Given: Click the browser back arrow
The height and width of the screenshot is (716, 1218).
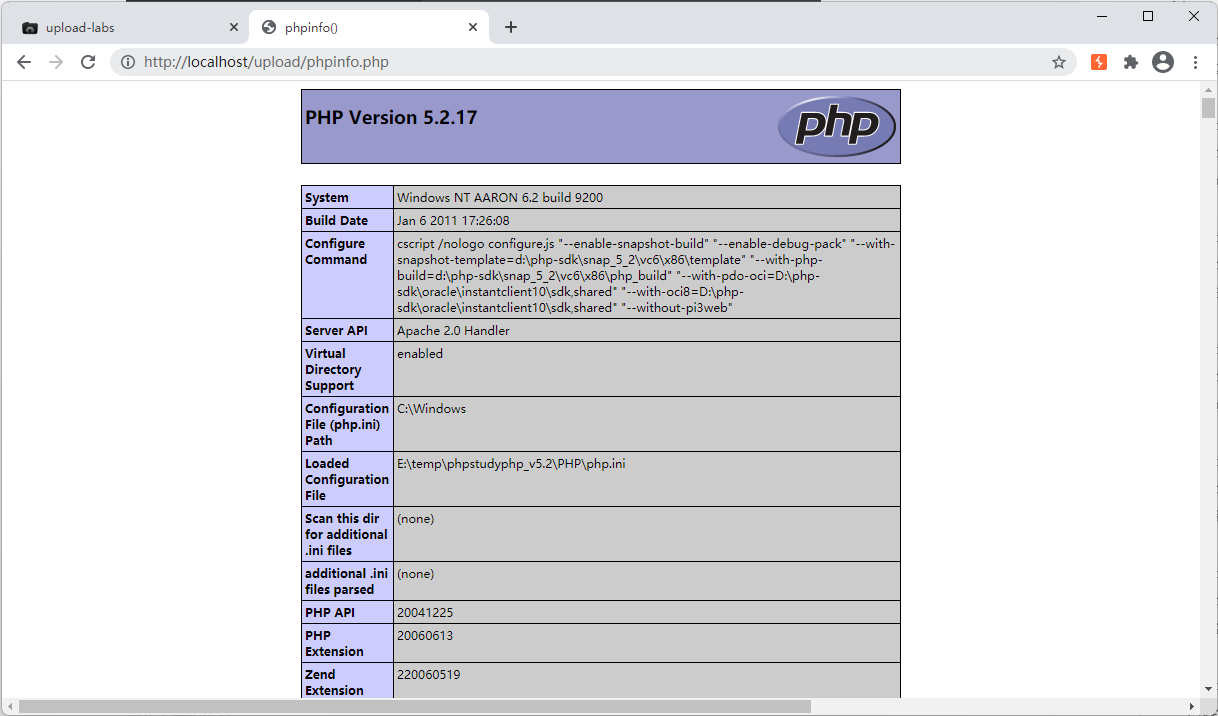Looking at the screenshot, I should [24, 62].
